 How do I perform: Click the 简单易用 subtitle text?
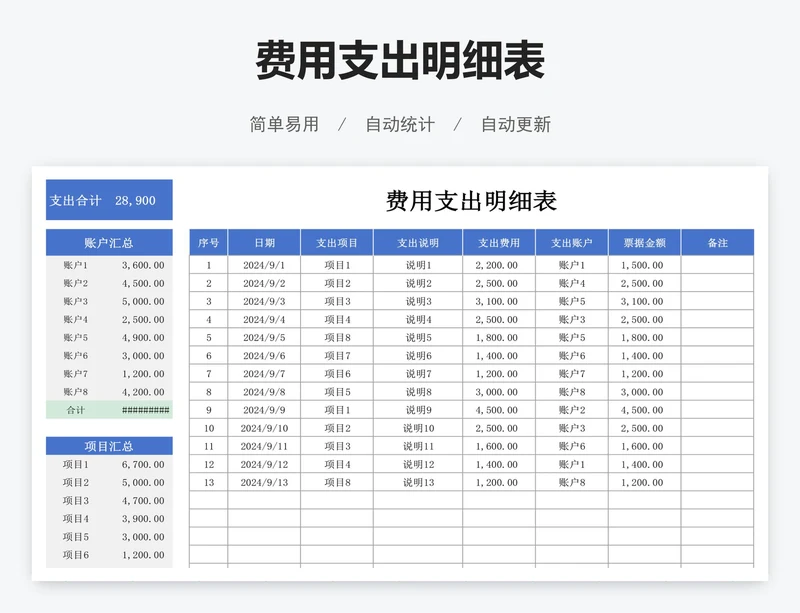[284, 125]
